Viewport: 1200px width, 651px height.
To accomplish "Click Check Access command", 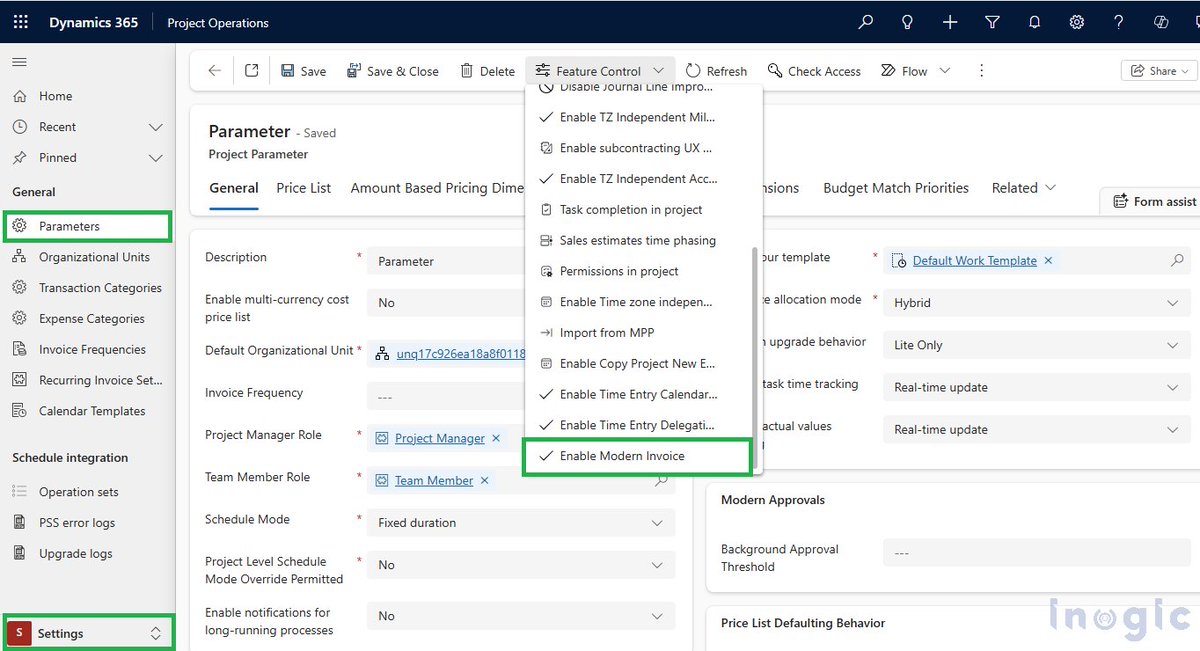I will (814, 71).
